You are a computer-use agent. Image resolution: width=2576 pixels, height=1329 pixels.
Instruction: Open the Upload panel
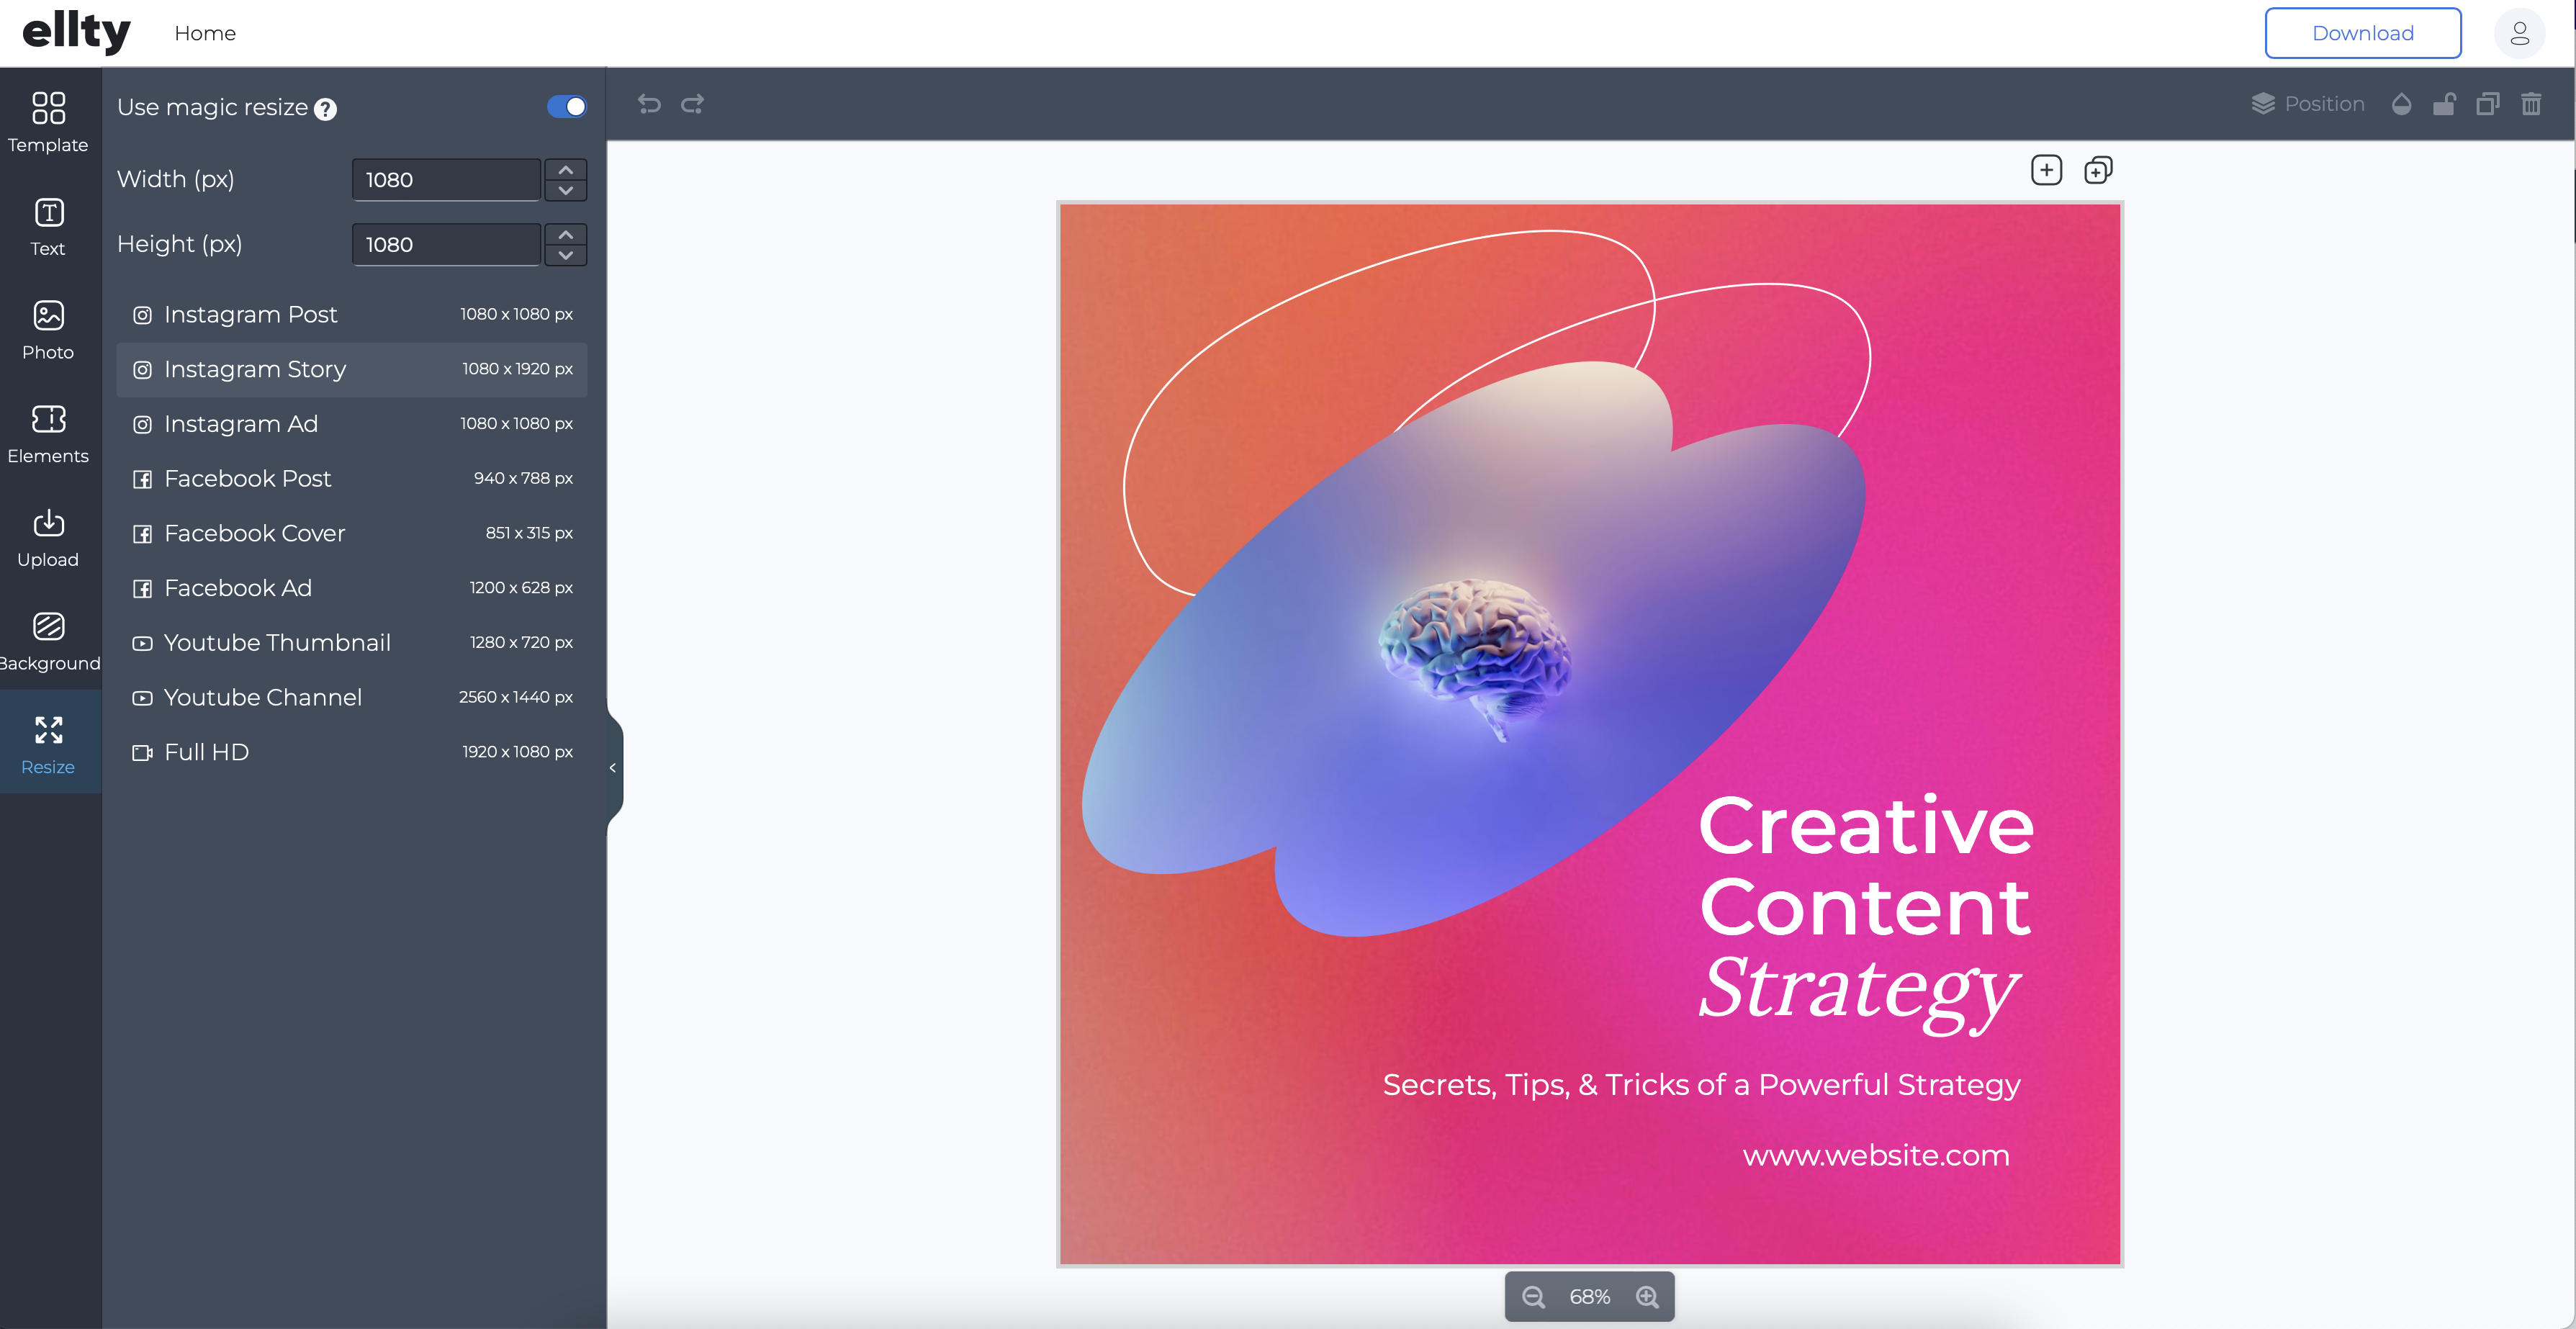(47, 537)
